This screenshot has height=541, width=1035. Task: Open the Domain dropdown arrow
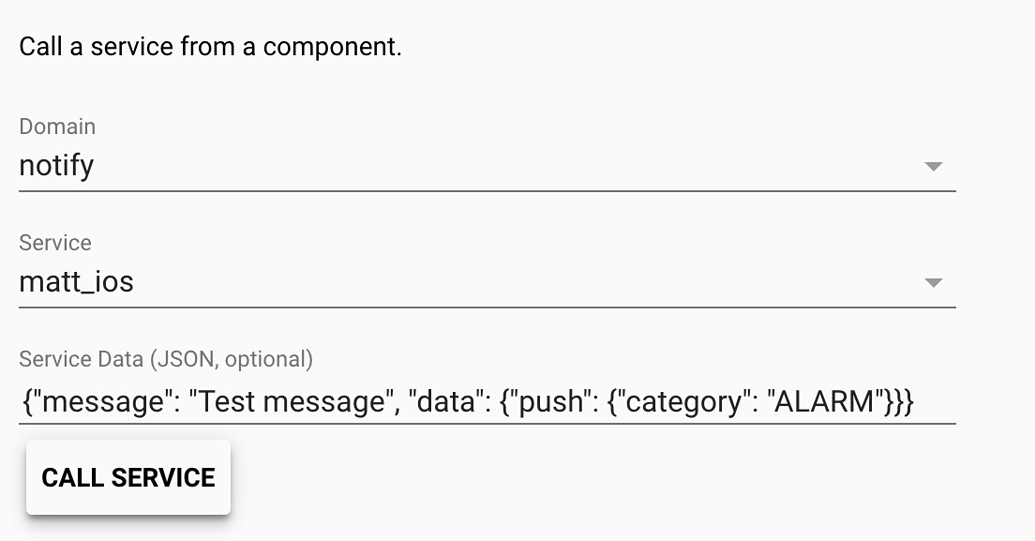[x=933, y=166]
